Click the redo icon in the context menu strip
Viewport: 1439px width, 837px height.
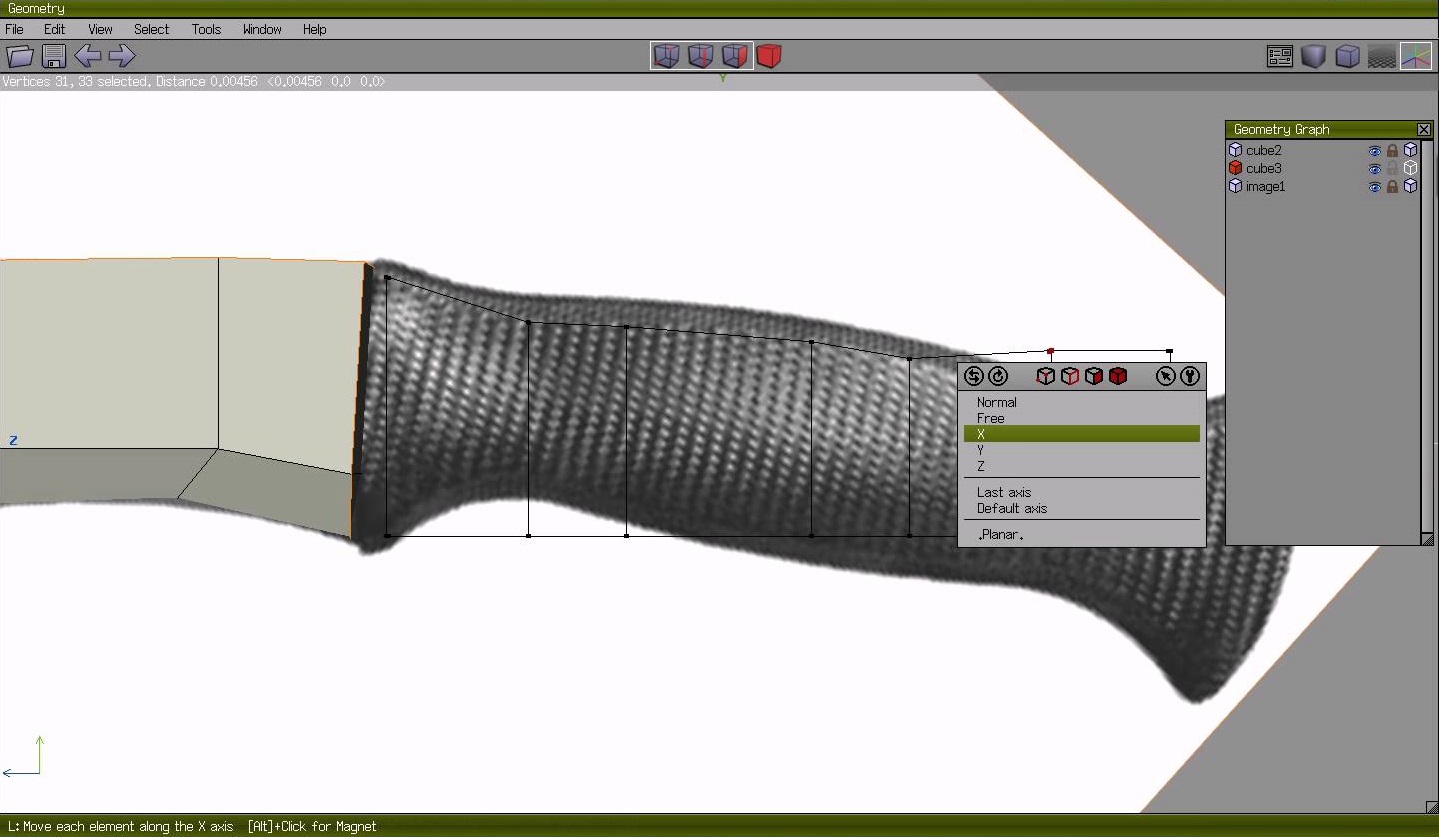click(997, 376)
